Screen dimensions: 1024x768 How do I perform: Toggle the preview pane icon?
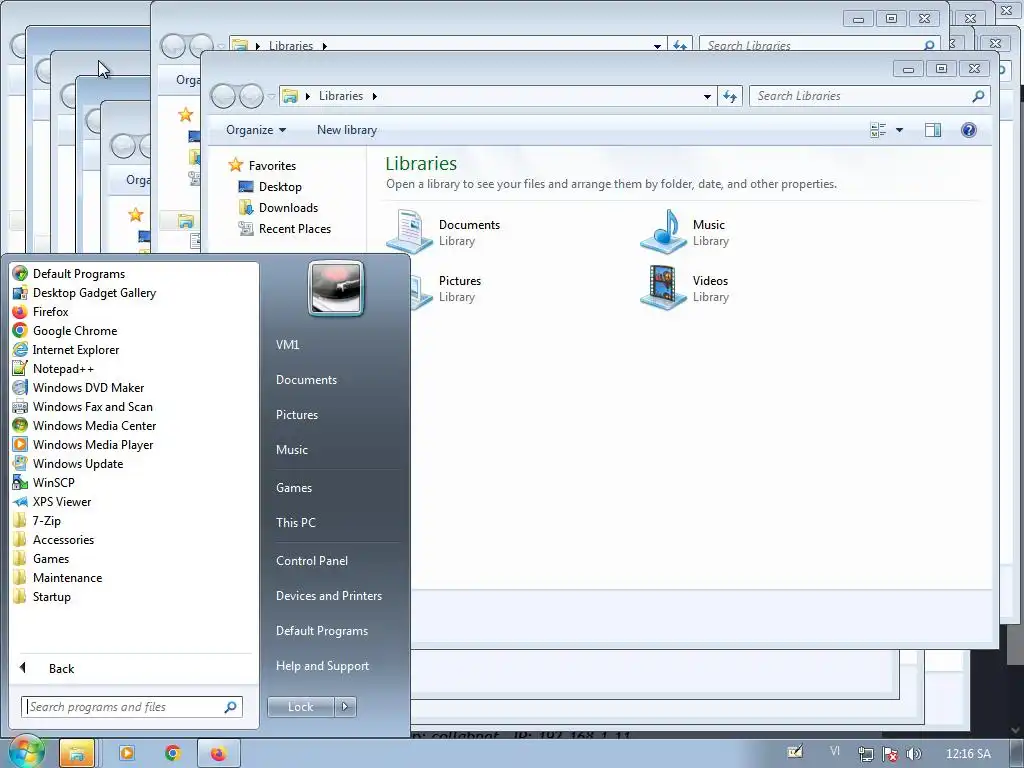[x=933, y=130]
